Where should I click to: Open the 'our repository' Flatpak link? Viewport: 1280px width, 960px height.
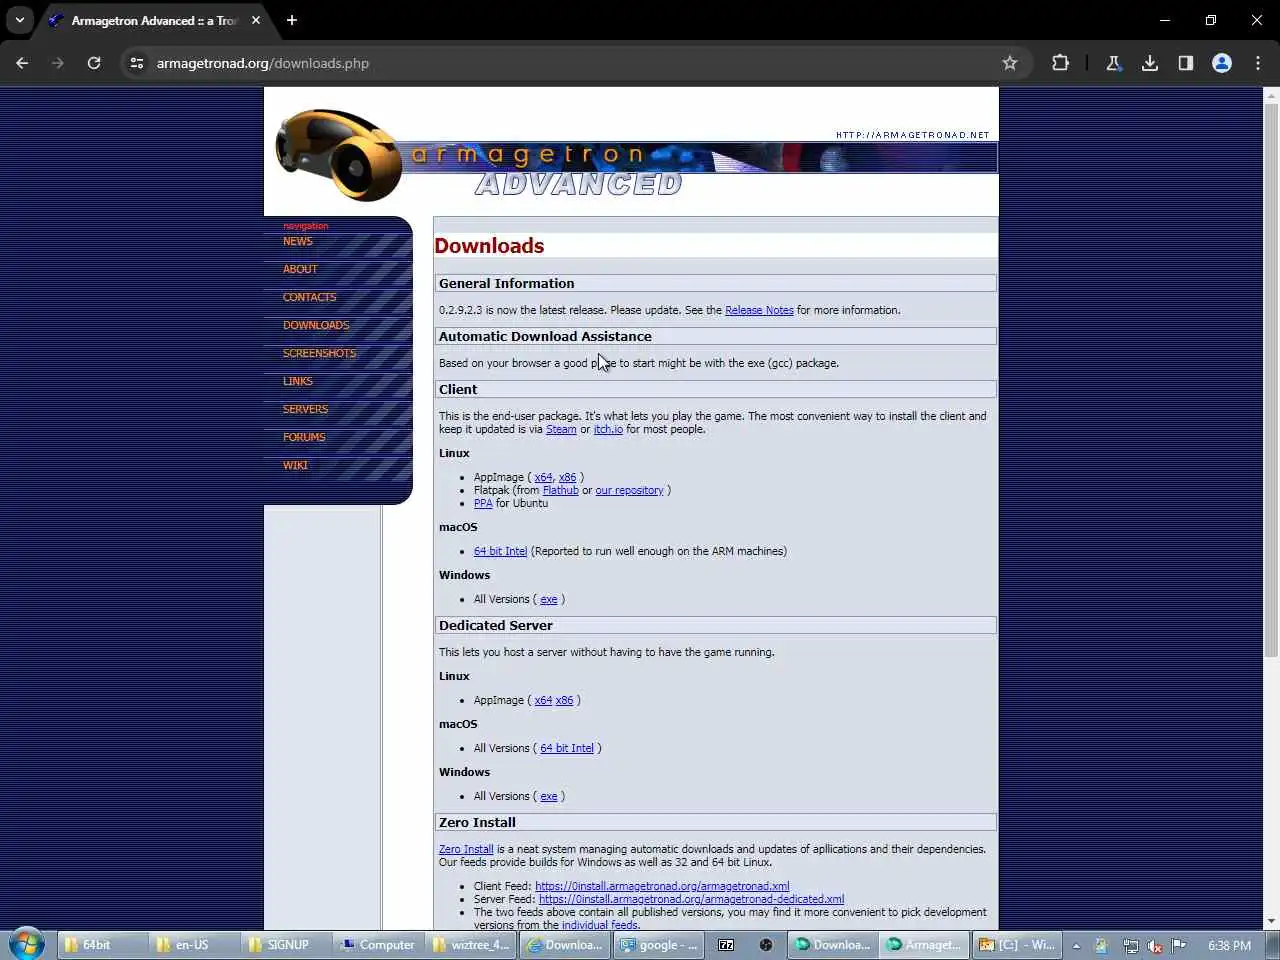click(629, 490)
